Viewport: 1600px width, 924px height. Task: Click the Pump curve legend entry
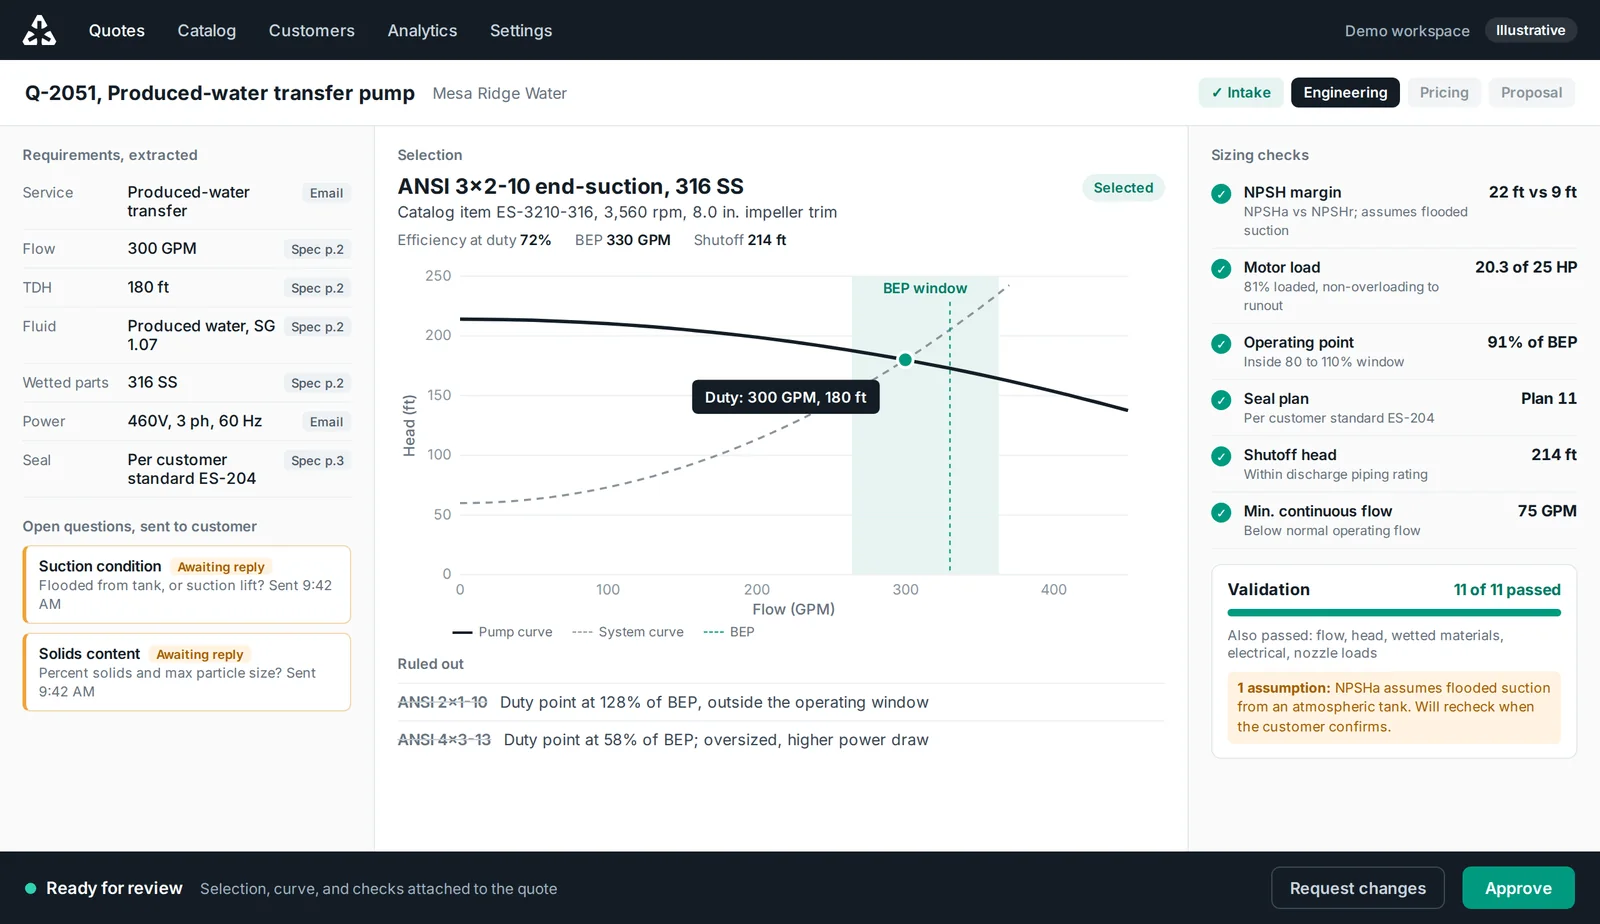[x=502, y=632]
